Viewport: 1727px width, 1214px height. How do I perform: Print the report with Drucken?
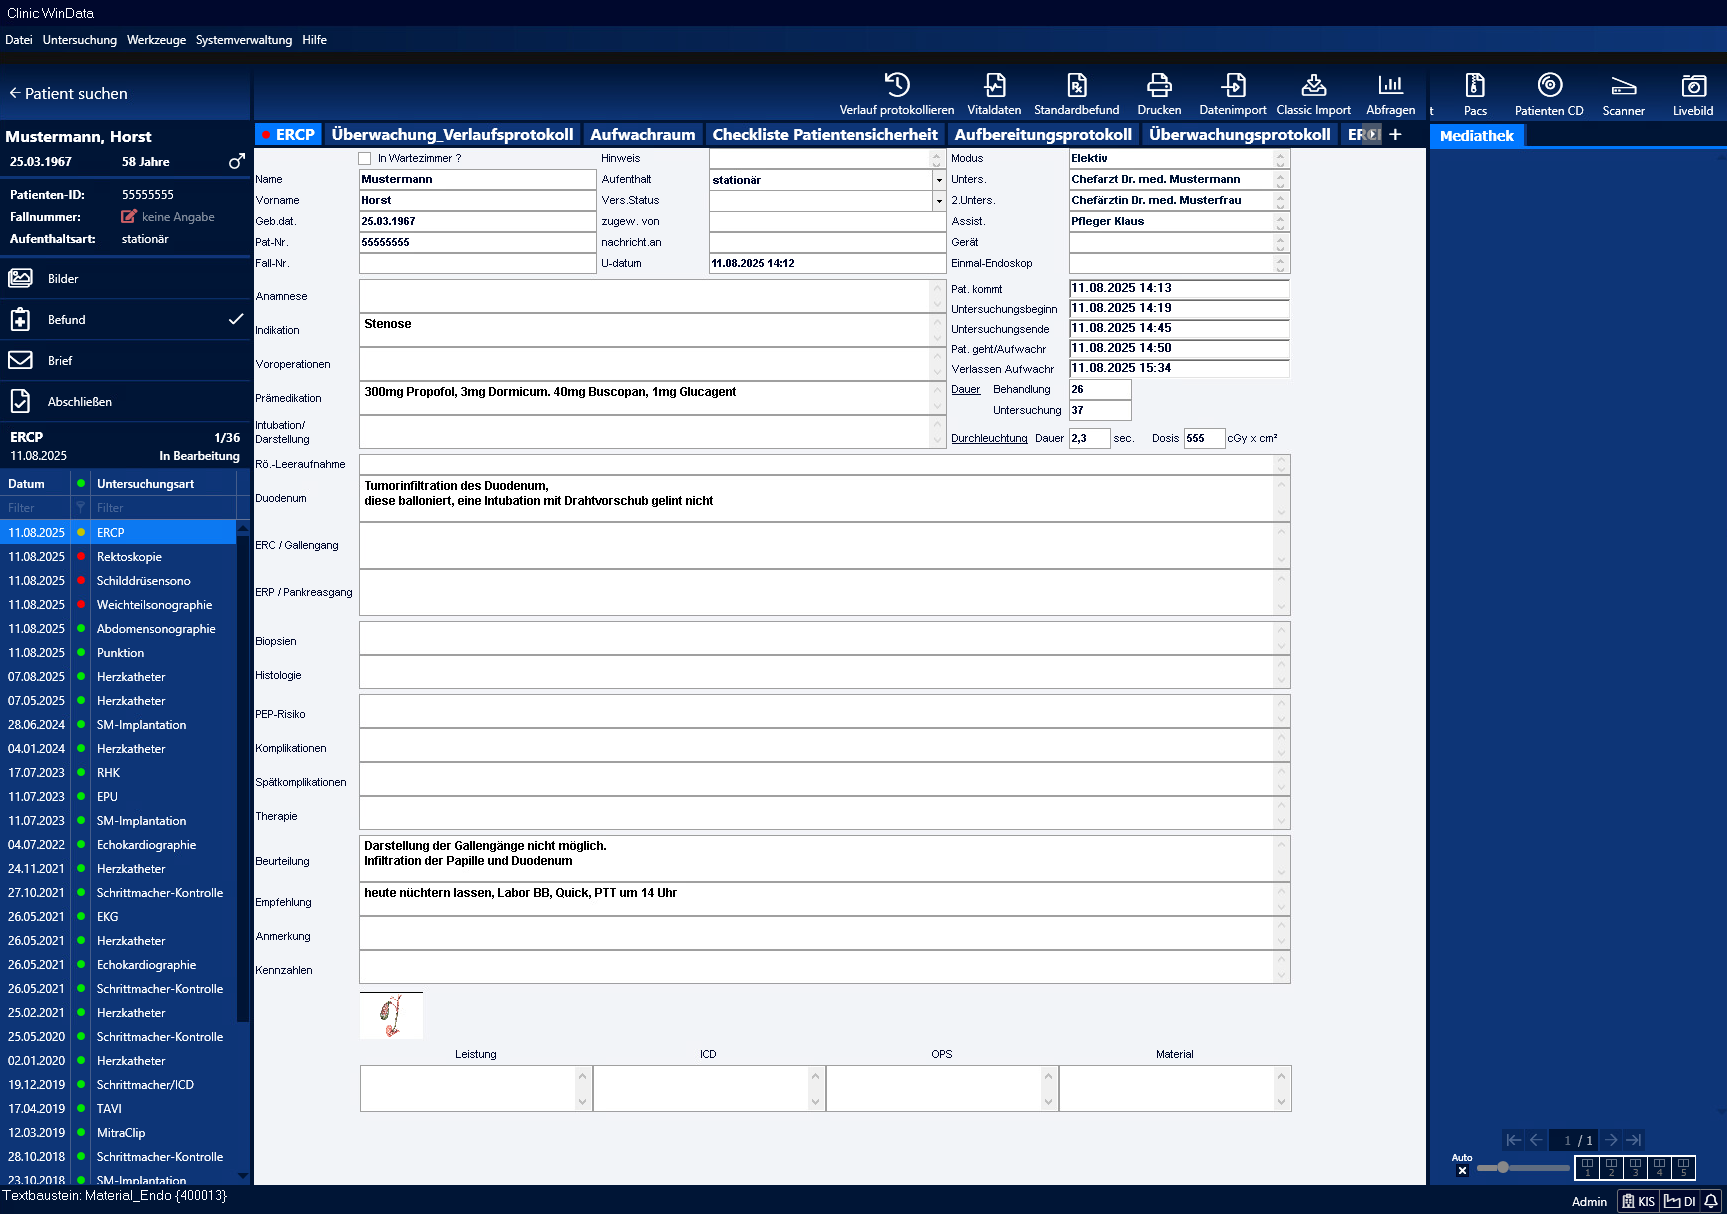tap(1159, 94)
